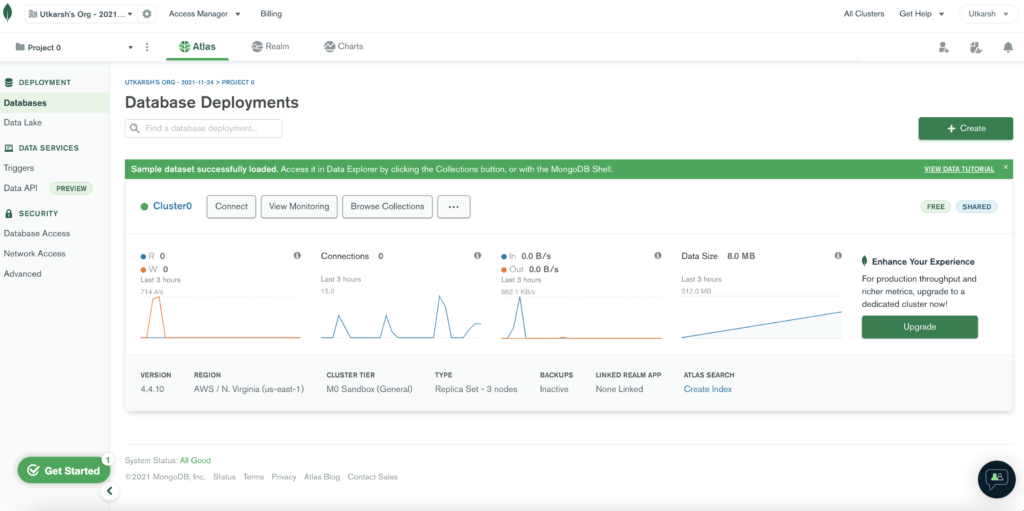Open the project activity feed icon
Screen dimensions: 1024x511
[x=975, y=47]
